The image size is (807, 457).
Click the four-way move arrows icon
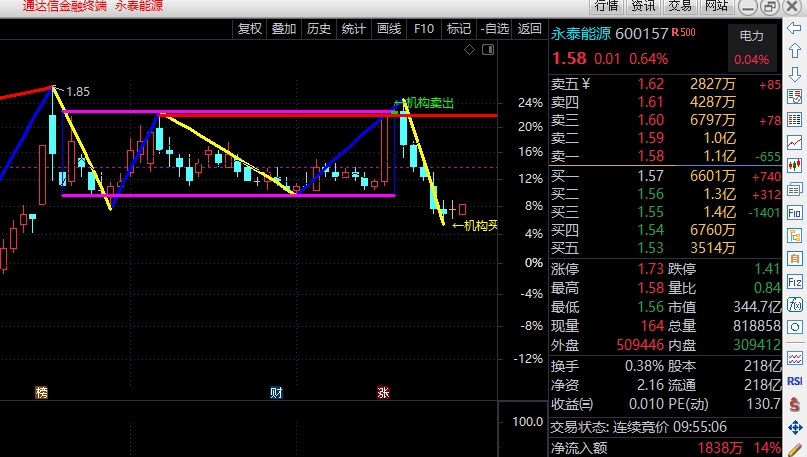[x=795, y=427]
